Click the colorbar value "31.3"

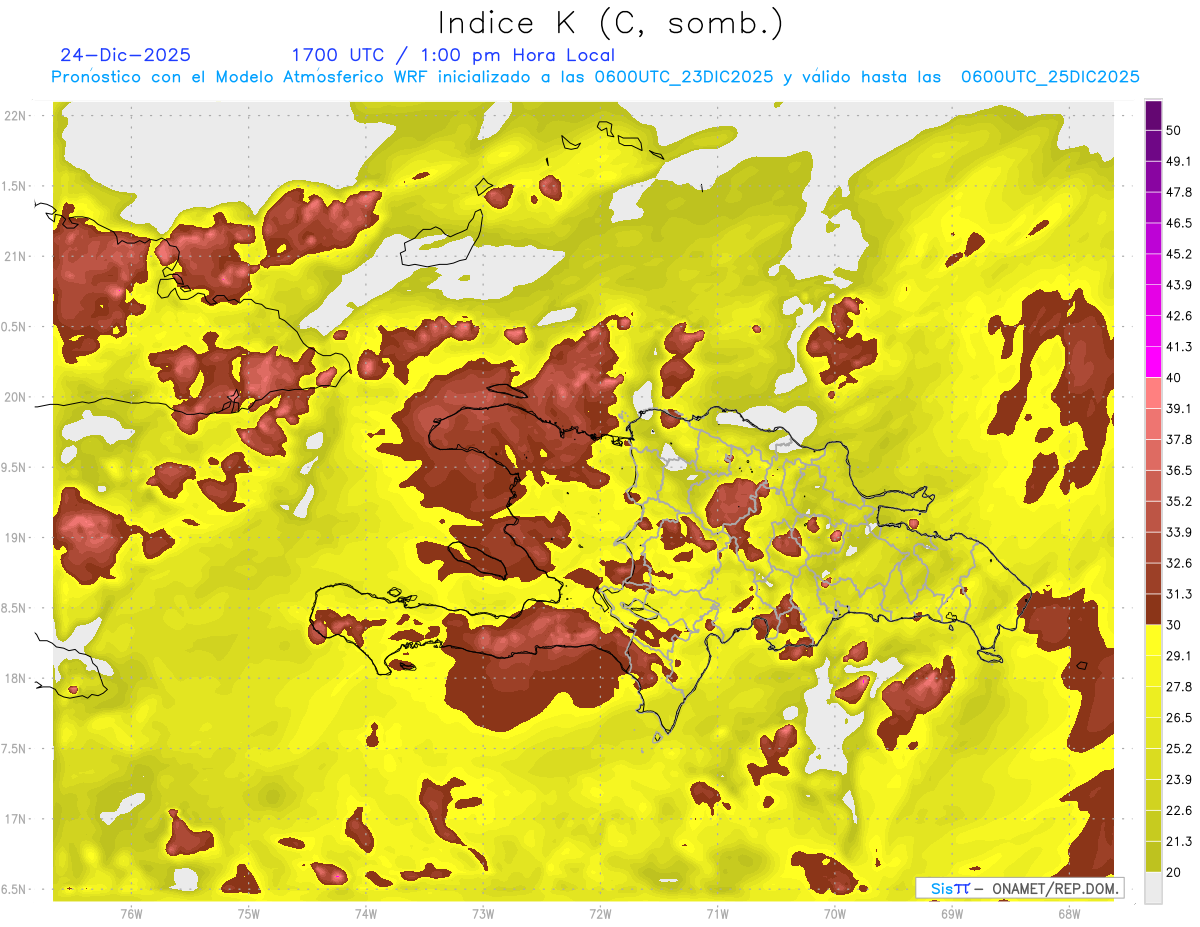(x=1179, y=594)
